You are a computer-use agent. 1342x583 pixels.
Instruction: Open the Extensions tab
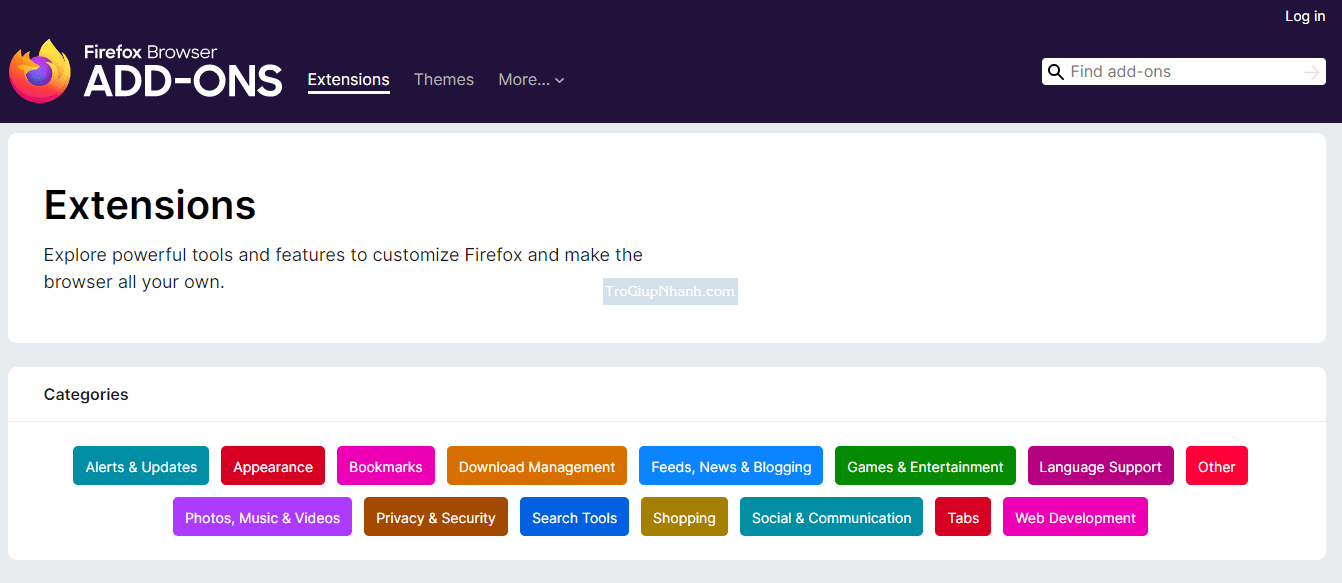(x=348, y=80)
